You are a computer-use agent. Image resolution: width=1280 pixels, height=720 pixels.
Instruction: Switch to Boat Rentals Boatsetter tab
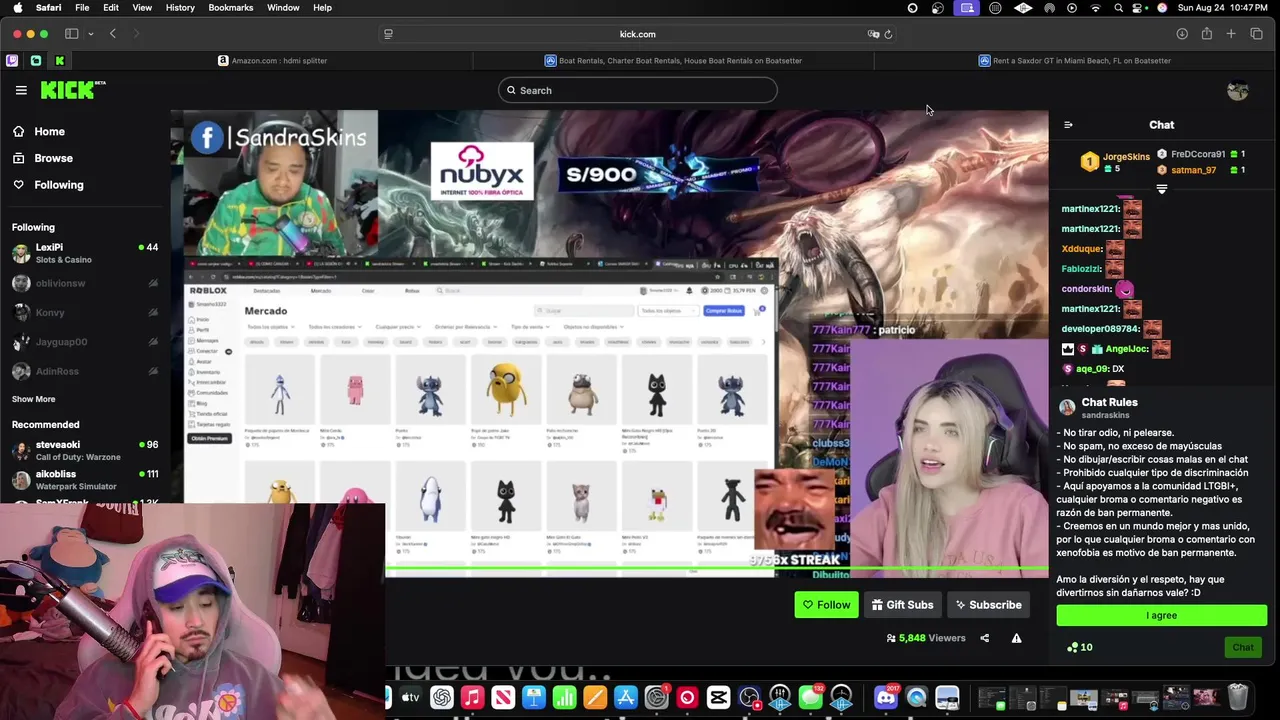pyautogui.click(x=673, y=60)
